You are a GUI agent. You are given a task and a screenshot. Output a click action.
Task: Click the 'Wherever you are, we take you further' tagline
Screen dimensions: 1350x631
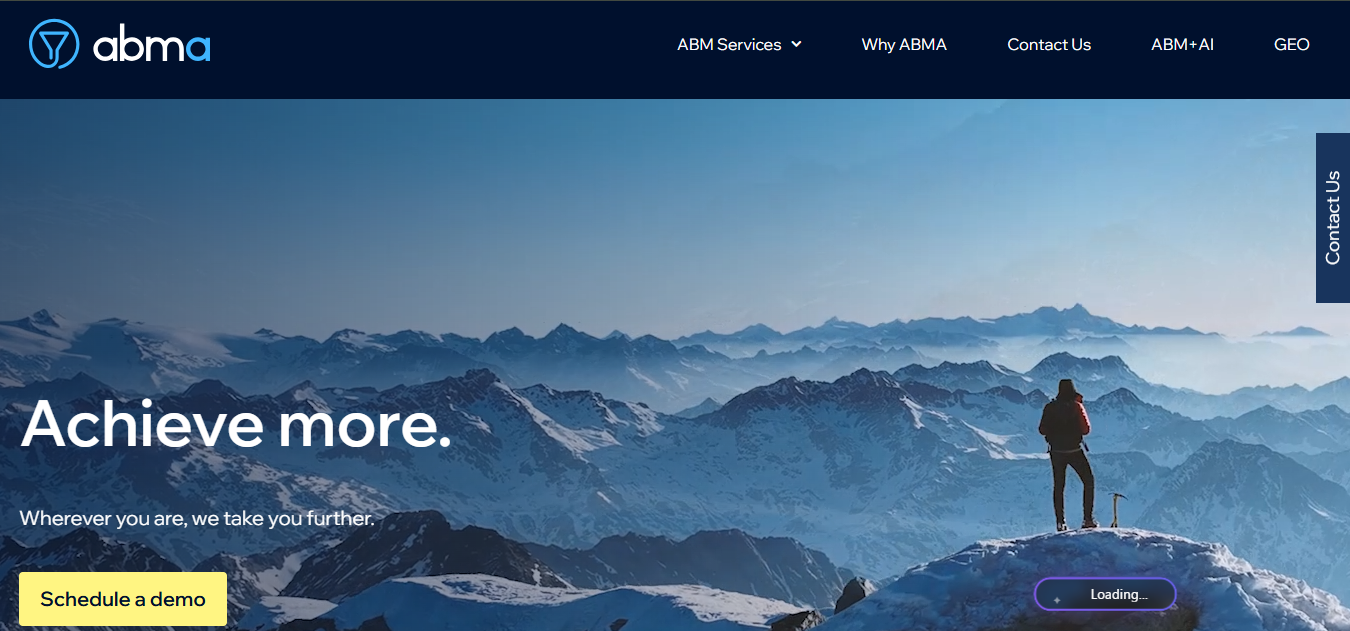point(197,518)
